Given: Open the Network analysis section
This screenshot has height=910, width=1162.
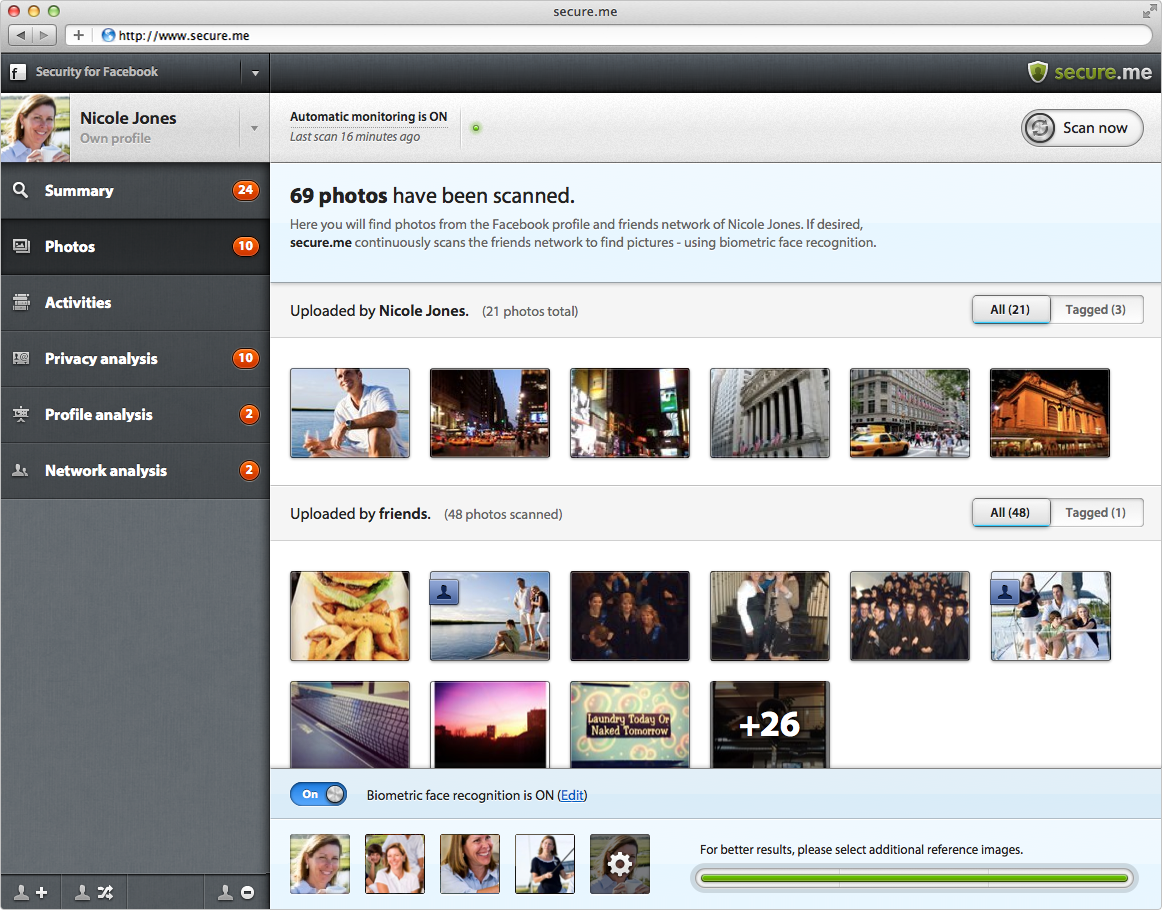Looking at the screenshot, I should click(x=135, y=471).
